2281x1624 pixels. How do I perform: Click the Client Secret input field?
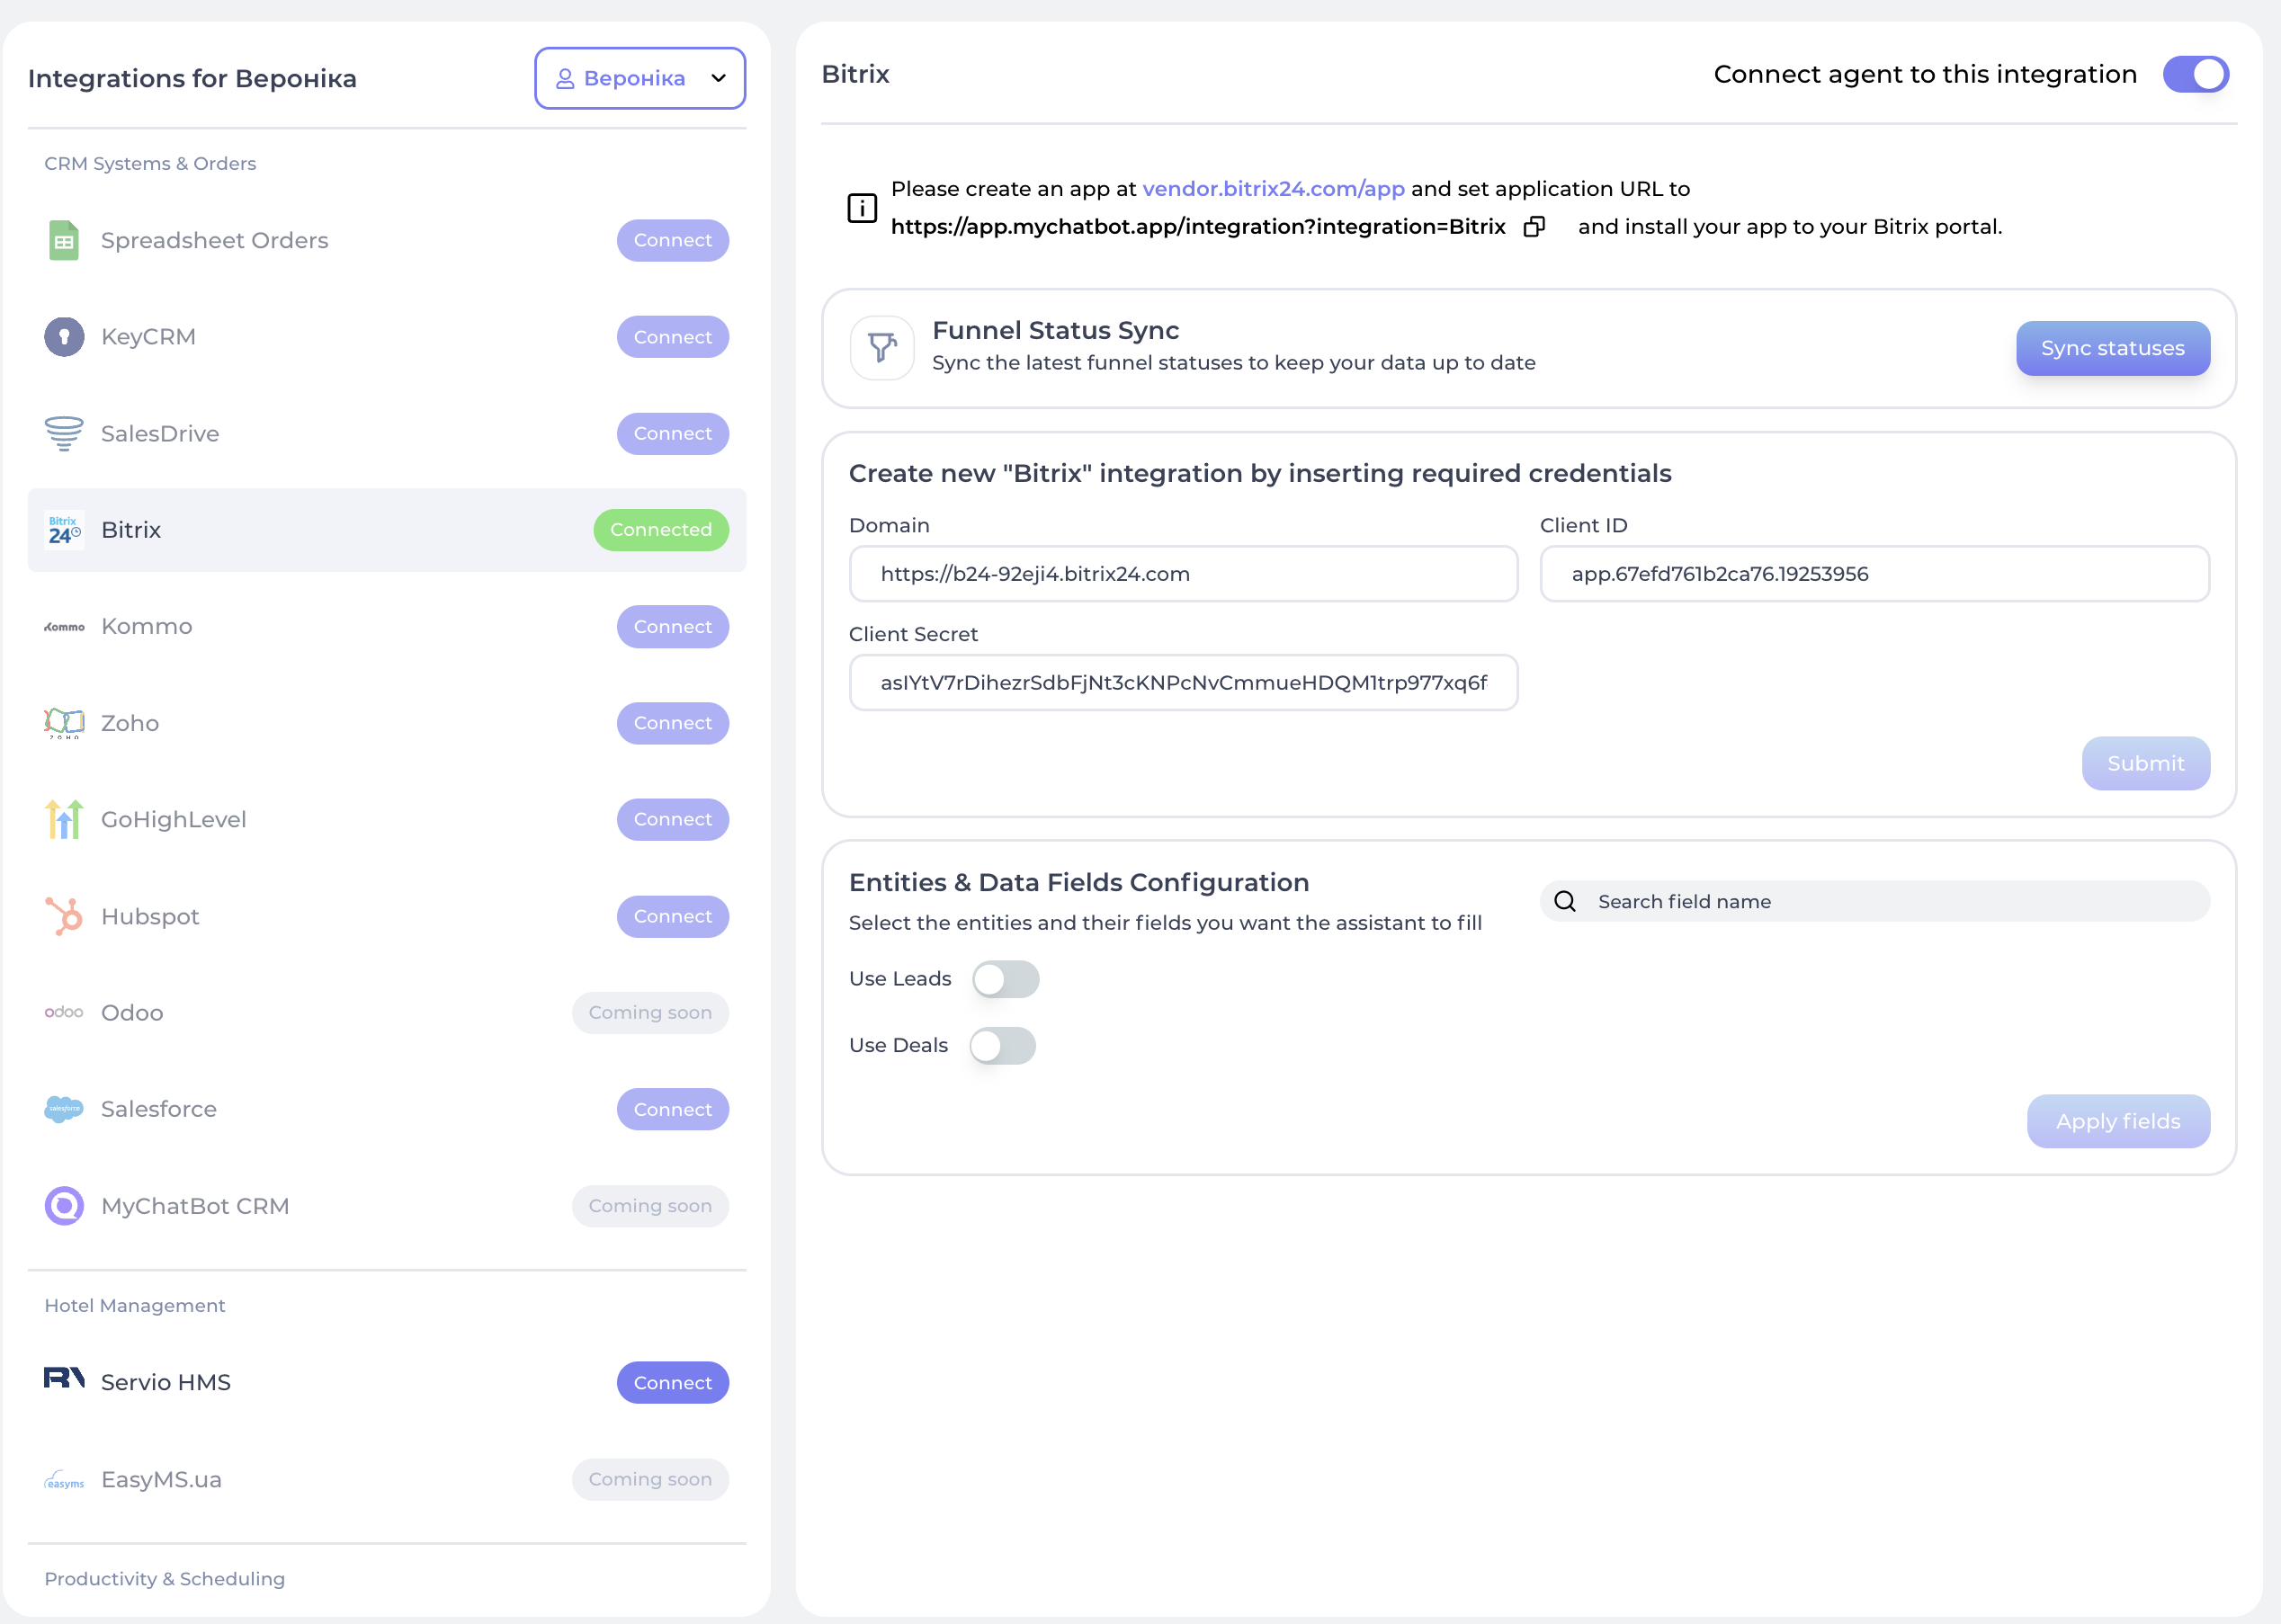pyautogui.click(x=1182, y=683)
